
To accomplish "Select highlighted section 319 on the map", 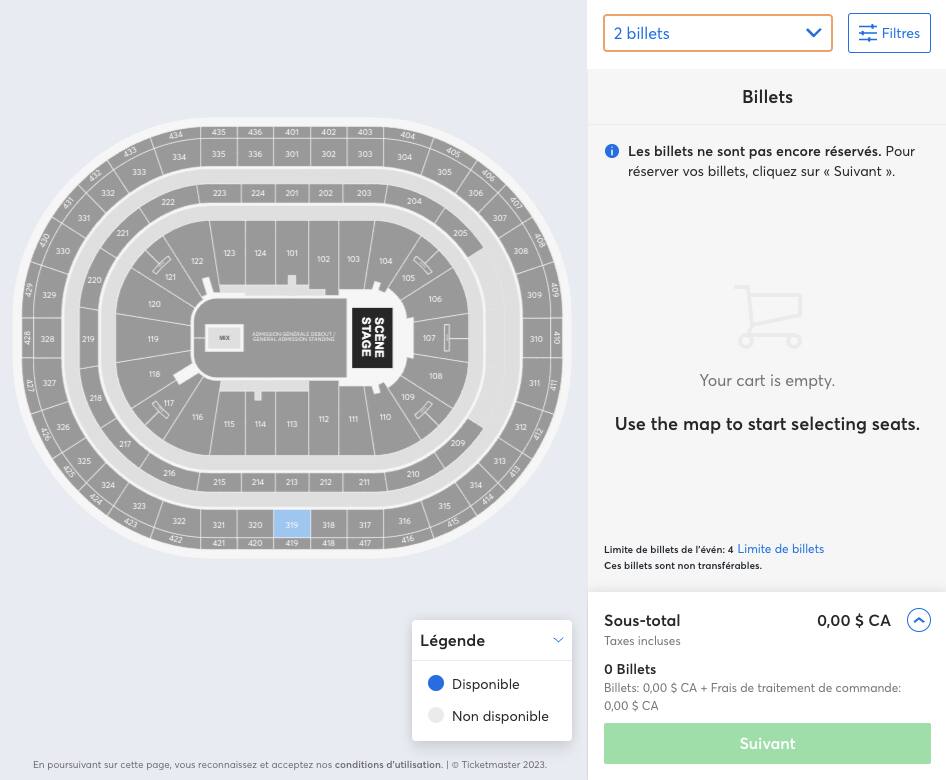I will click(292, 524).
